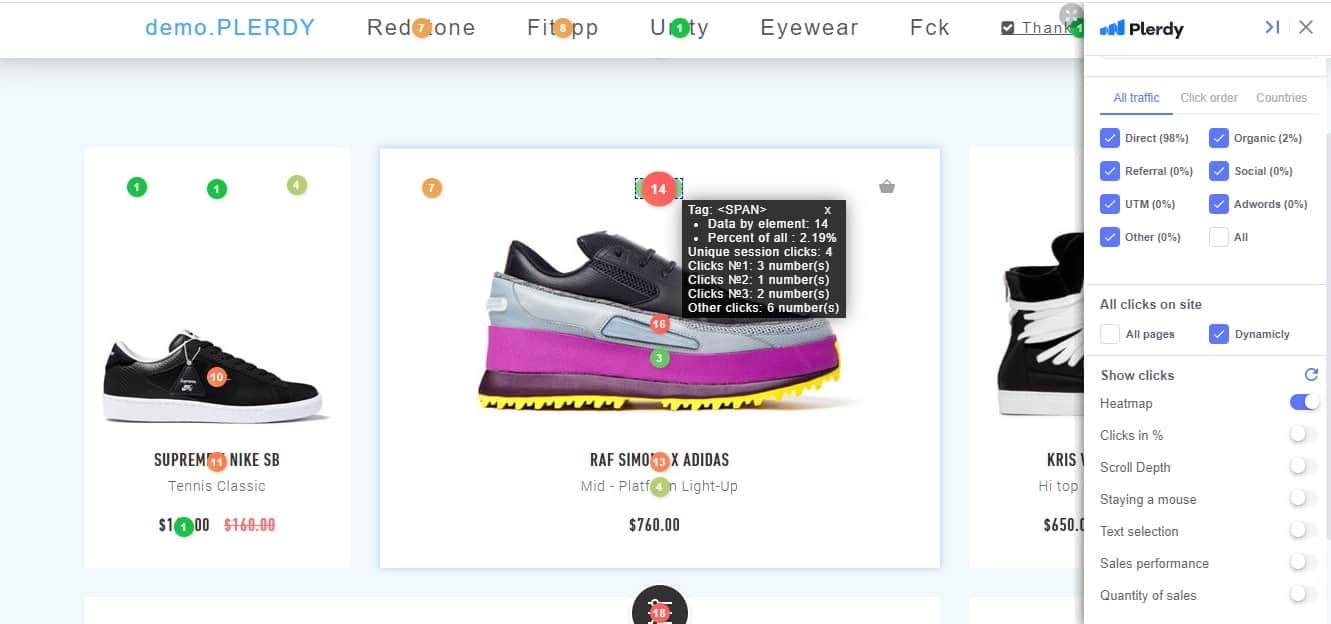Open the Eyewear menu link
Viewport: 1331px width, 624px height.
[x=809, y=28]
